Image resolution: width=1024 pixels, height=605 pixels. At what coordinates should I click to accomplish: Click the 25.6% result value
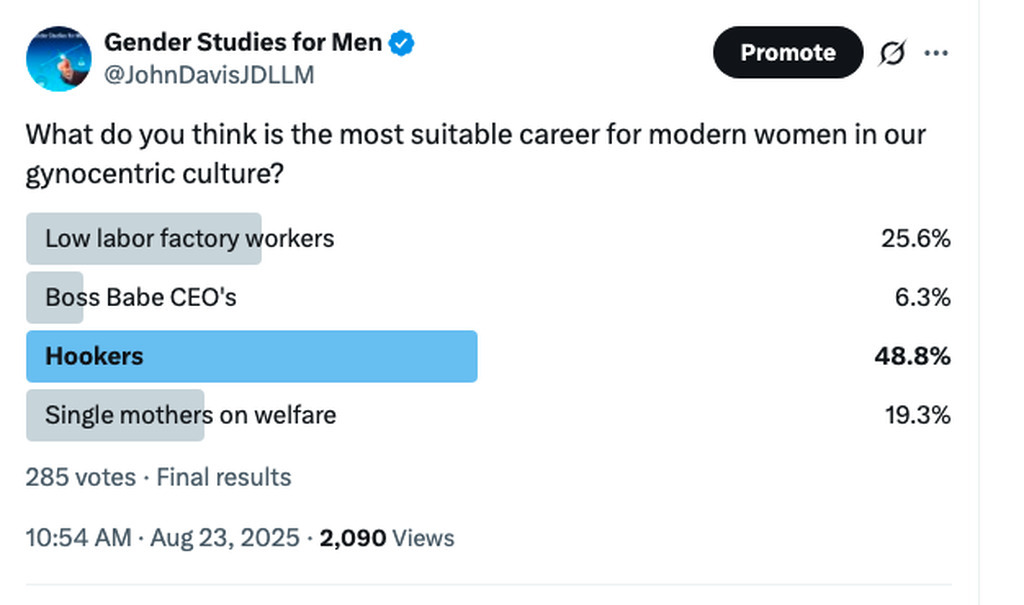(x=915, y=239)
